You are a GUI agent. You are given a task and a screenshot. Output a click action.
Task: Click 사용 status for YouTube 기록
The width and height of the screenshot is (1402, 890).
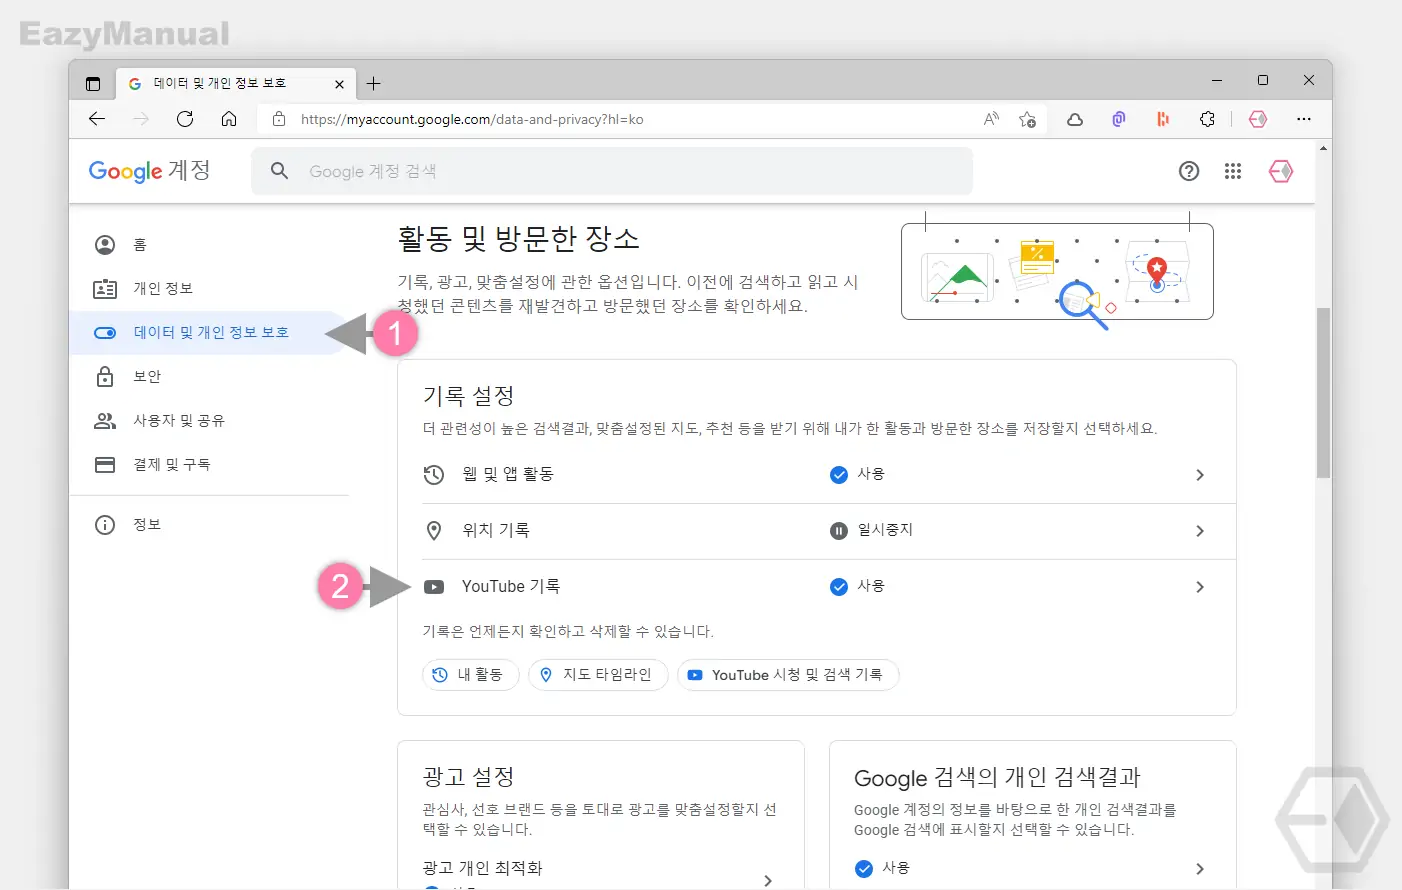(857, 587)
